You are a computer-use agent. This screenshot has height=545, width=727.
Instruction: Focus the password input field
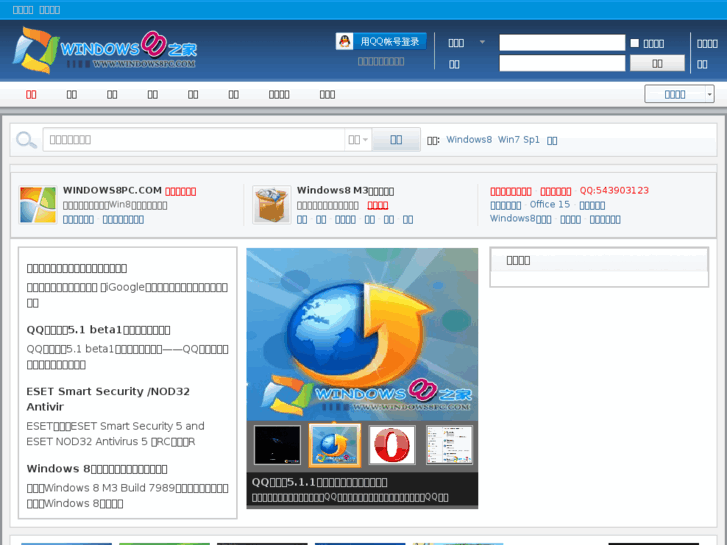(562, 64)
